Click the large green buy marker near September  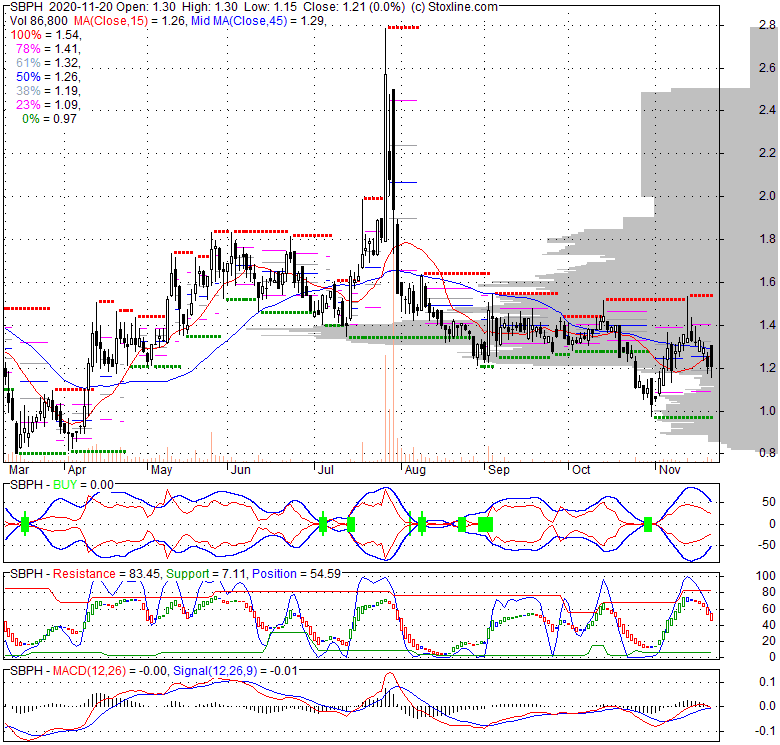(x=485, y=524)
